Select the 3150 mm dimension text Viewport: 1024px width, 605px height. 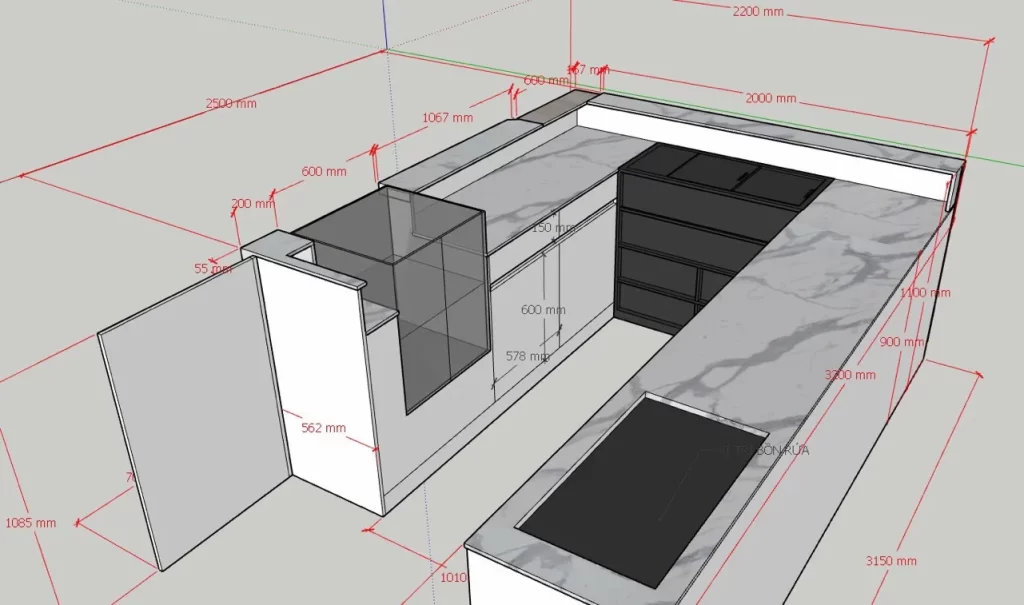(x=891, y=560)
